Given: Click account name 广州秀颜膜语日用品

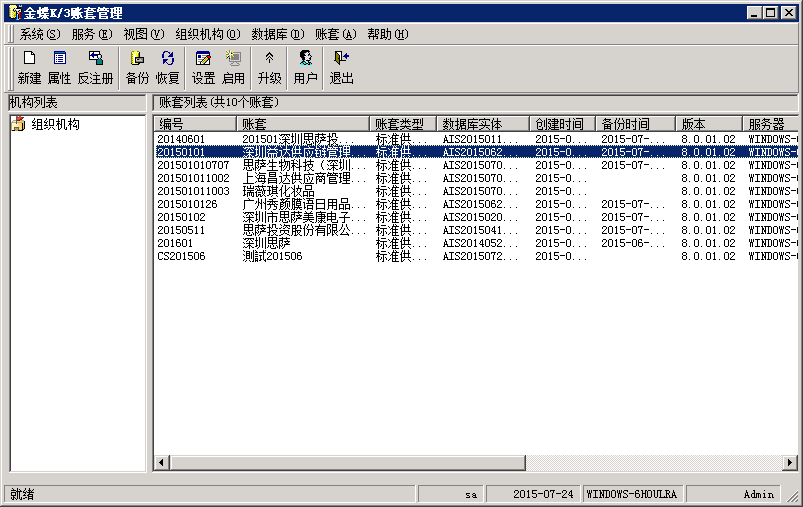Looking at the screenshot, I should 304,204.
